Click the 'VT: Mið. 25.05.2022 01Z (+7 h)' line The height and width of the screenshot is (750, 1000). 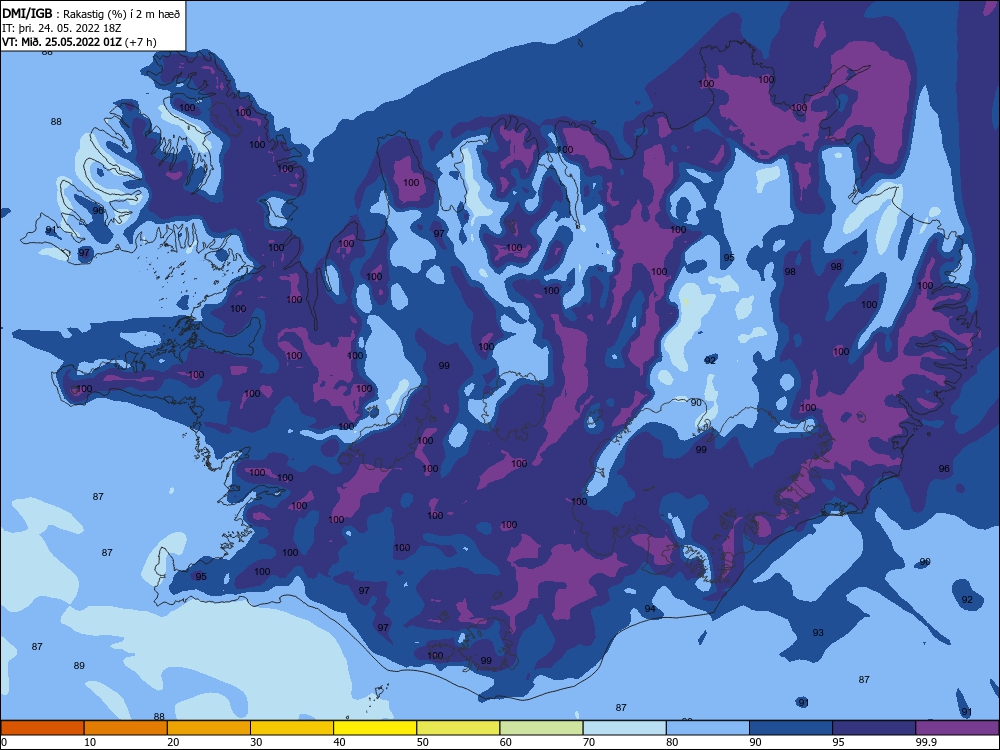[x=79, y=42]
